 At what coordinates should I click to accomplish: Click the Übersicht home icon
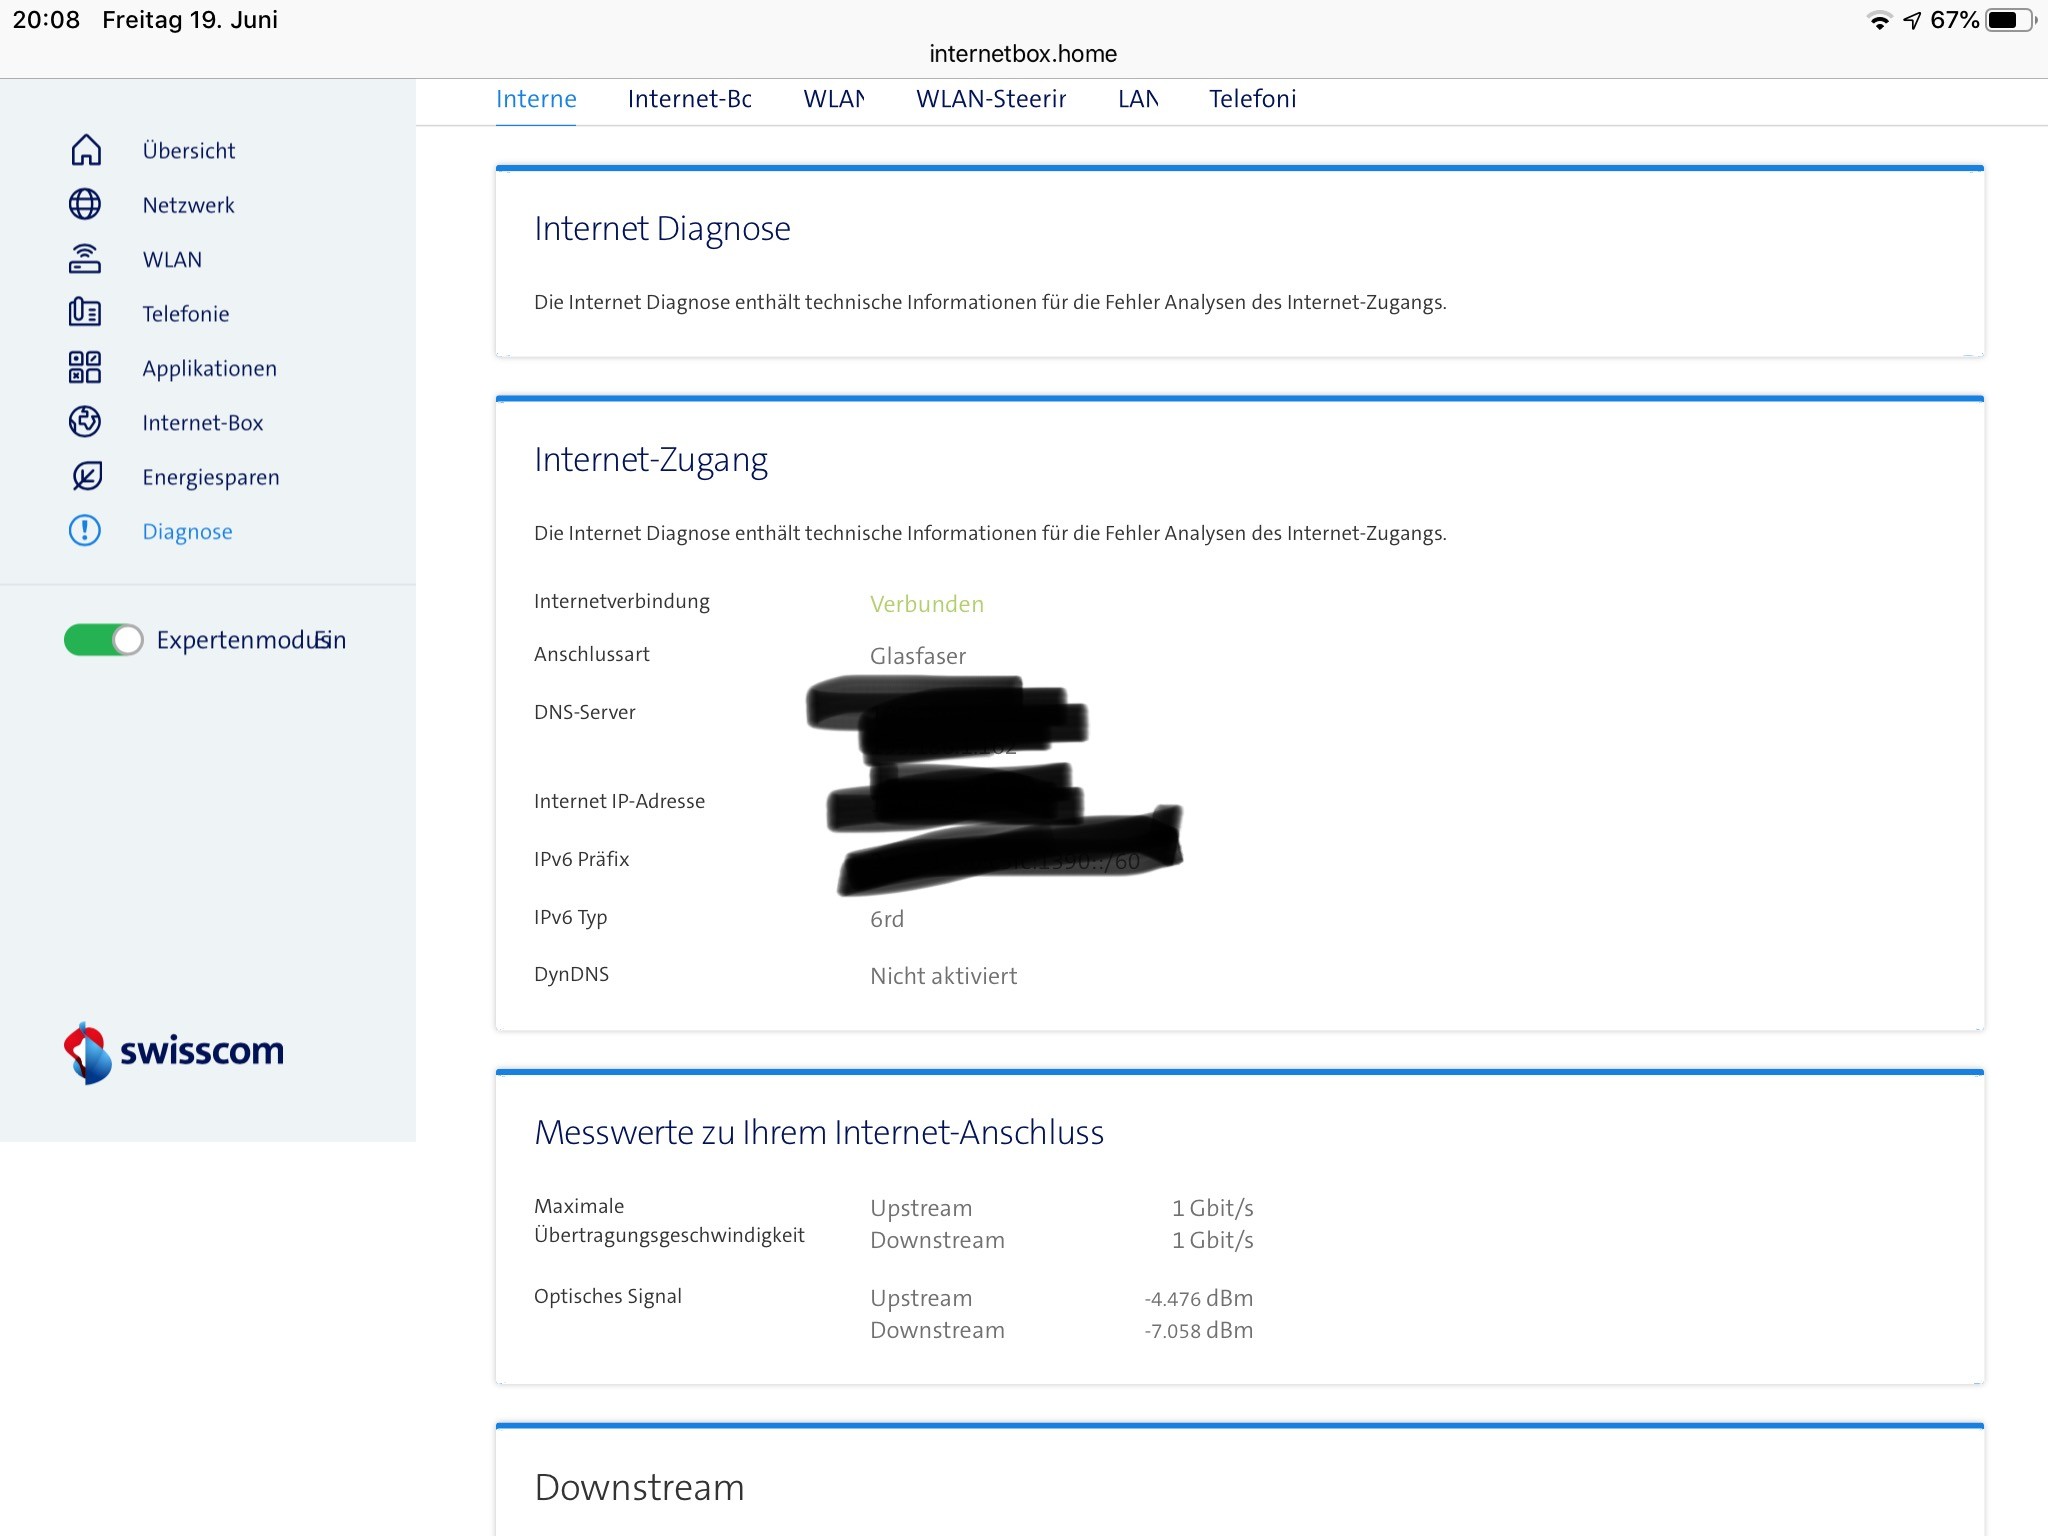(x=86, y=150)
